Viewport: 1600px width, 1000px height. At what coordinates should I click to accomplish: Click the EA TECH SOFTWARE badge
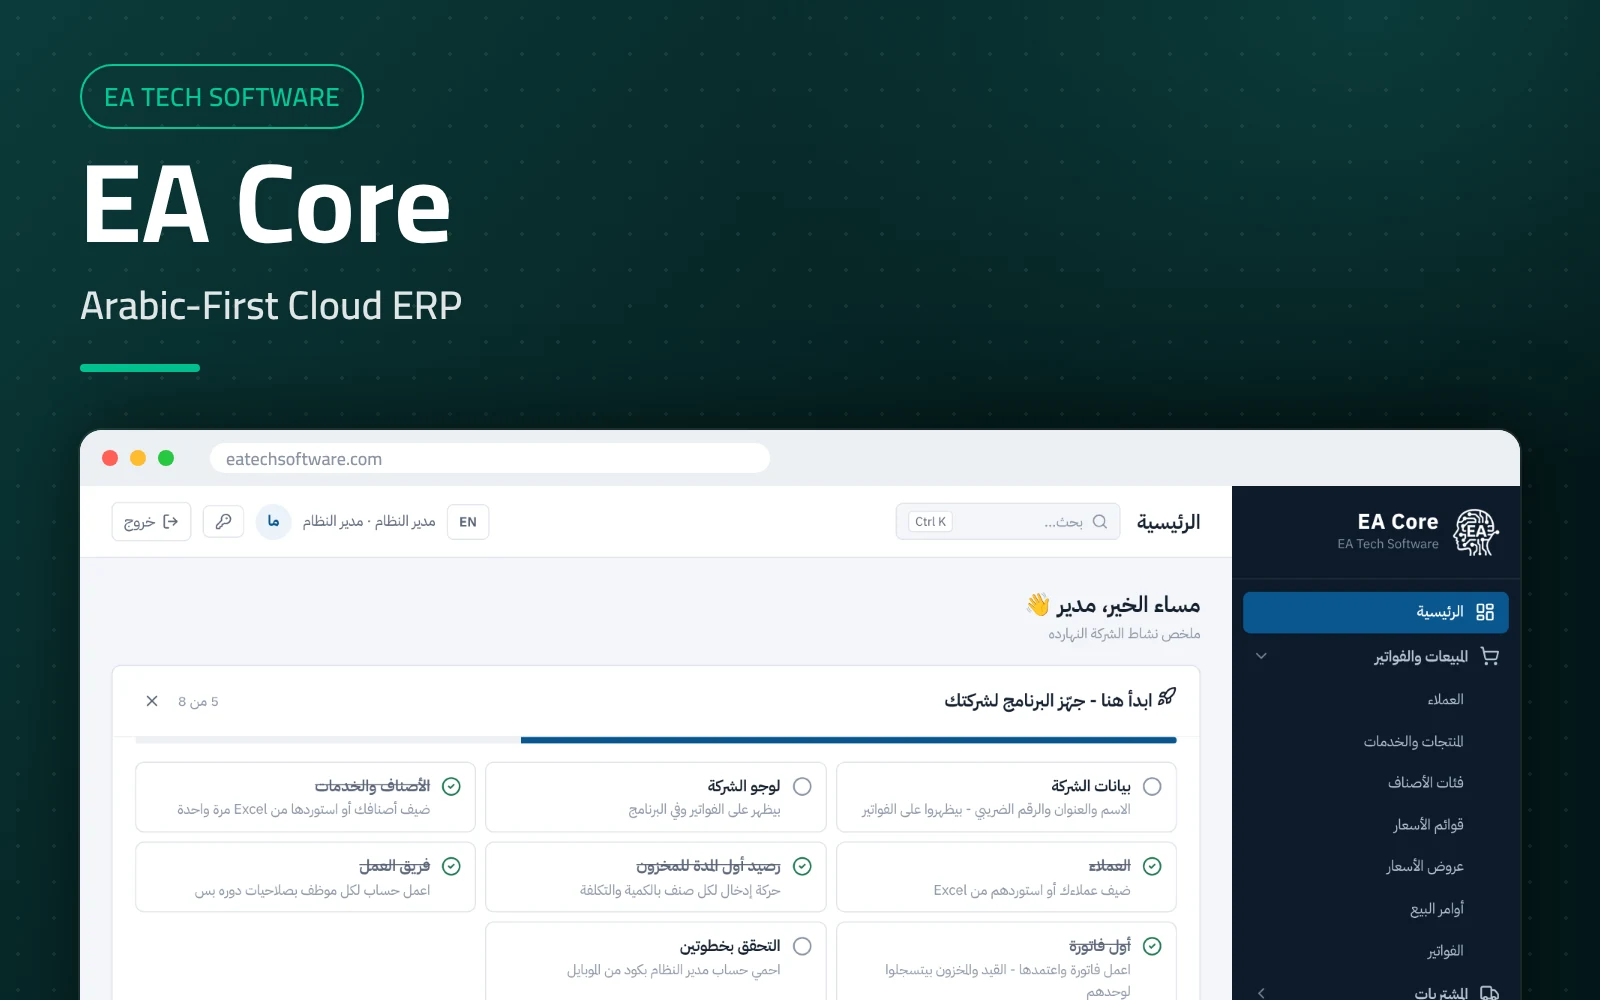point(222,97)
